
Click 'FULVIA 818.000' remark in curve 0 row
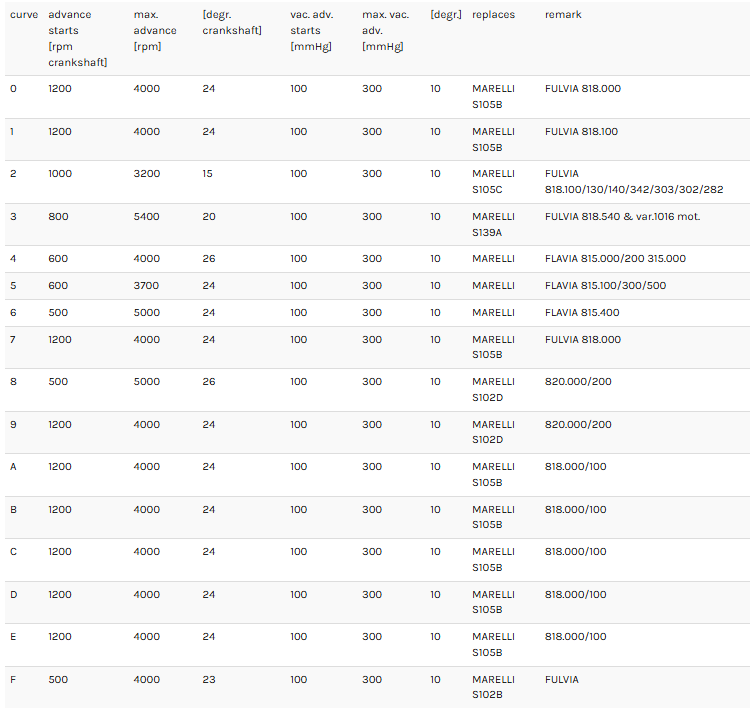click(582, 89)
